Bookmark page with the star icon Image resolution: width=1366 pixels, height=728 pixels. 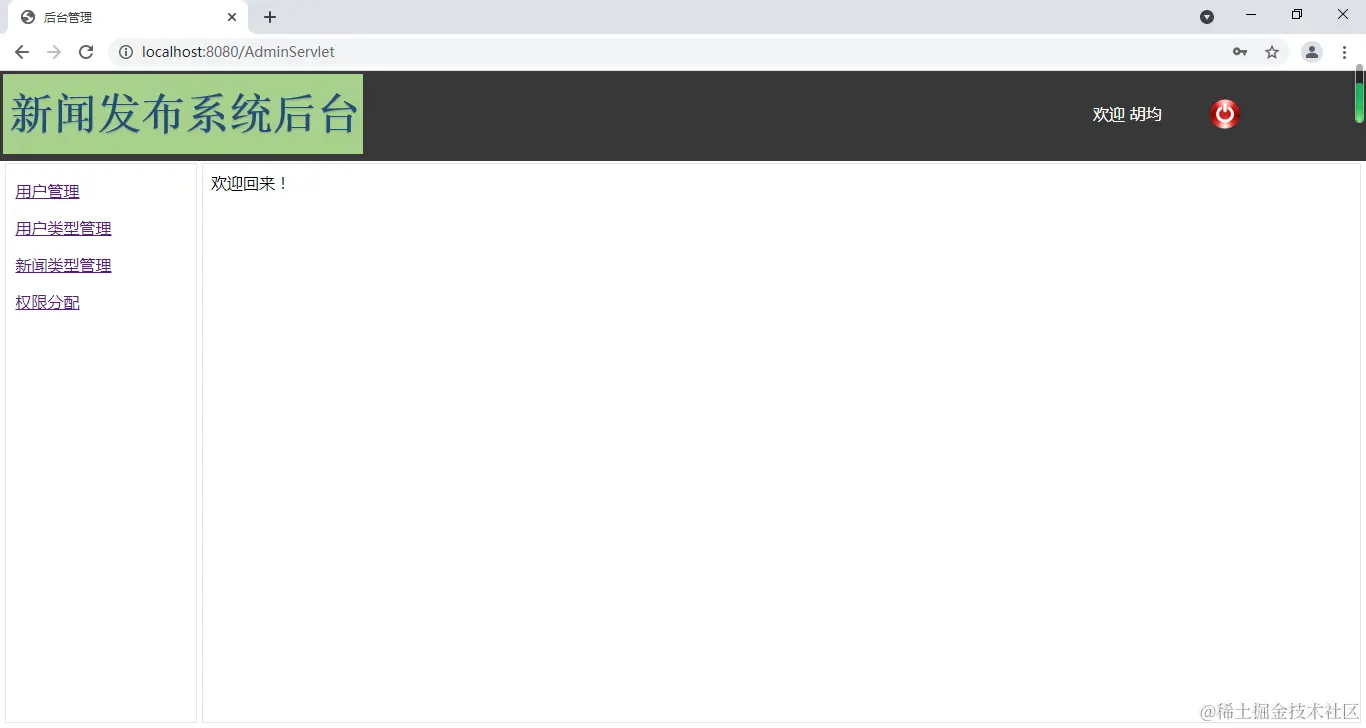point(1272,52)
